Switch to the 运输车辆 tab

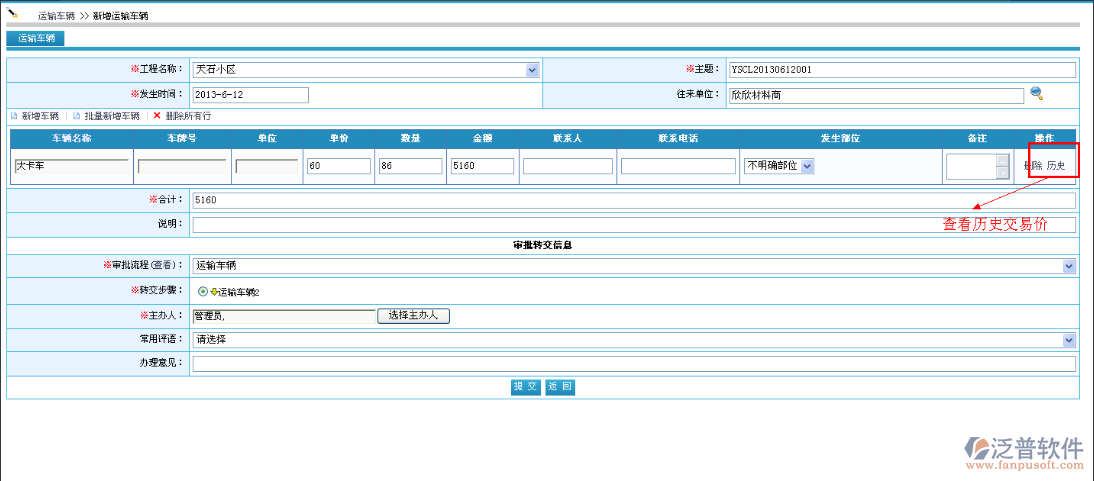(35, 38)
